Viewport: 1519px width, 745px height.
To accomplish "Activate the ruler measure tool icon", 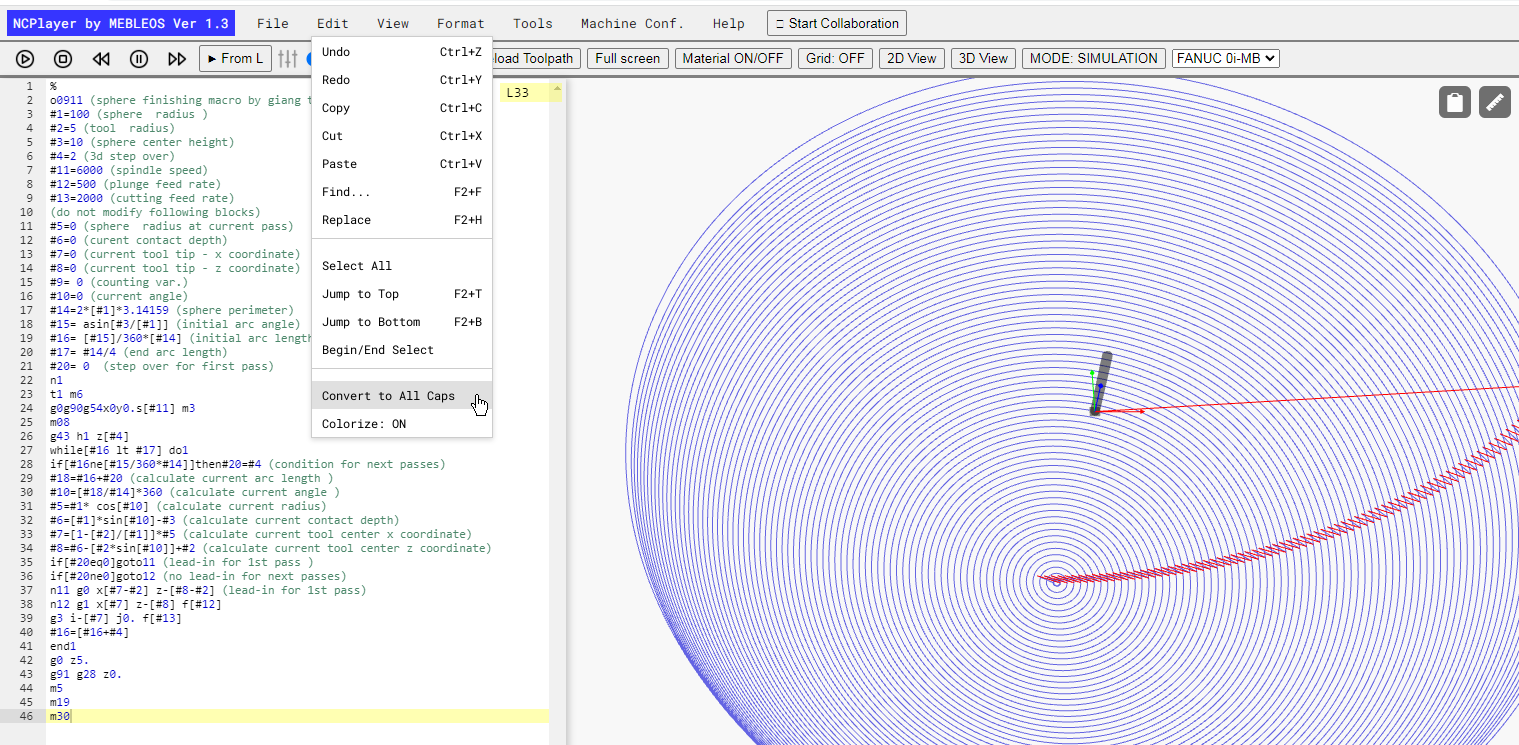I will point(1495,102).
